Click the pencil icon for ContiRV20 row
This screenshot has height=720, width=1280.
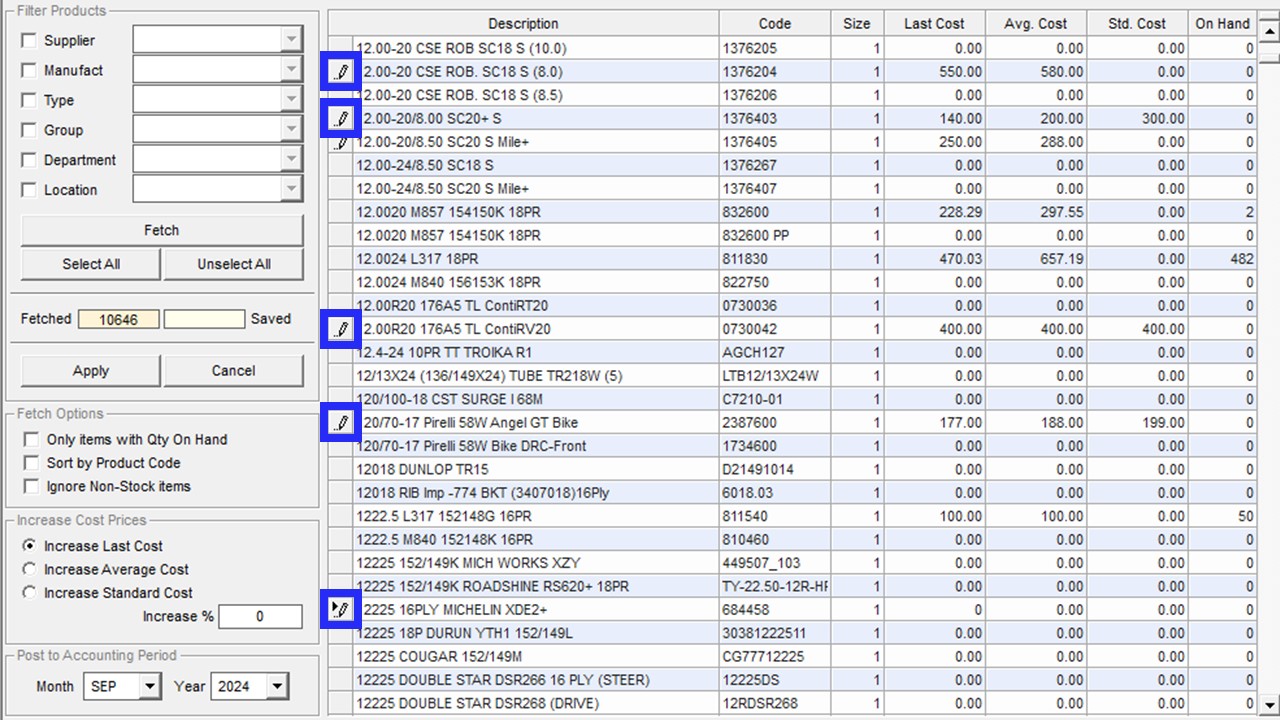click(341, 329)
